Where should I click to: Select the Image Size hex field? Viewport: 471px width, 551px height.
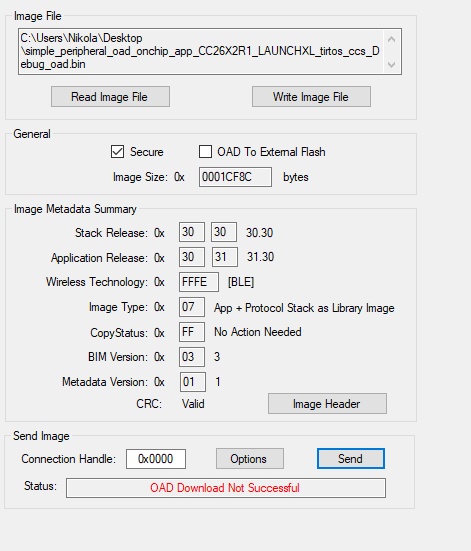click(235, 177)
